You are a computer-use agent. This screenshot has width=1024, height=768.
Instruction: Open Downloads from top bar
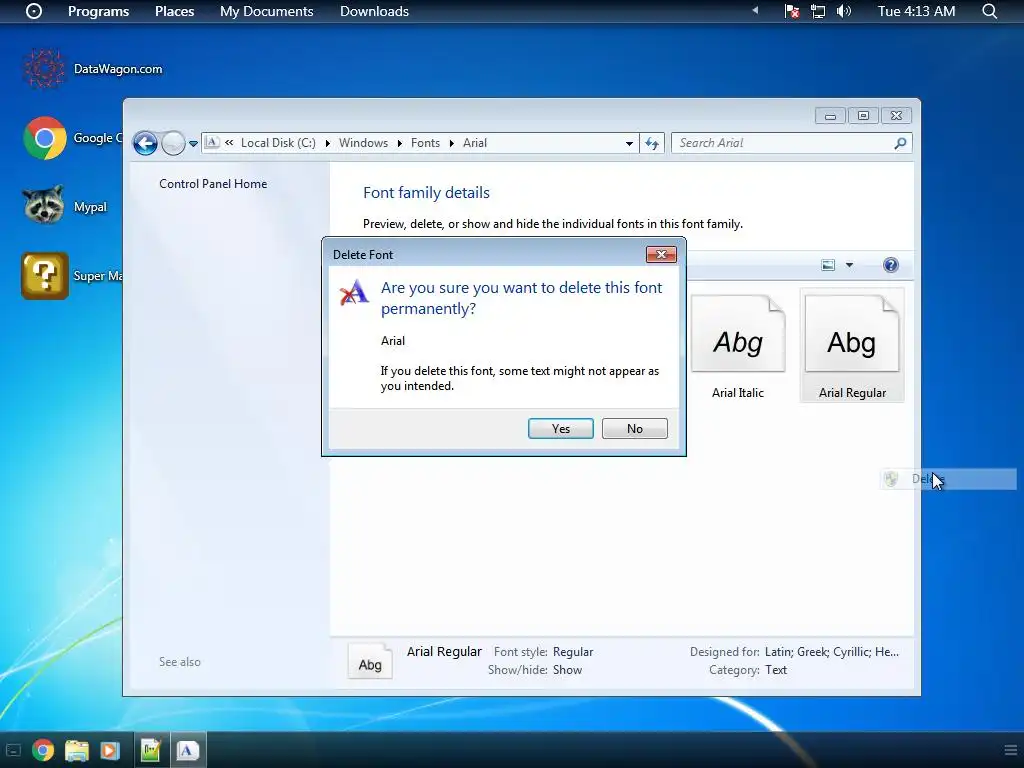(374, 11)
